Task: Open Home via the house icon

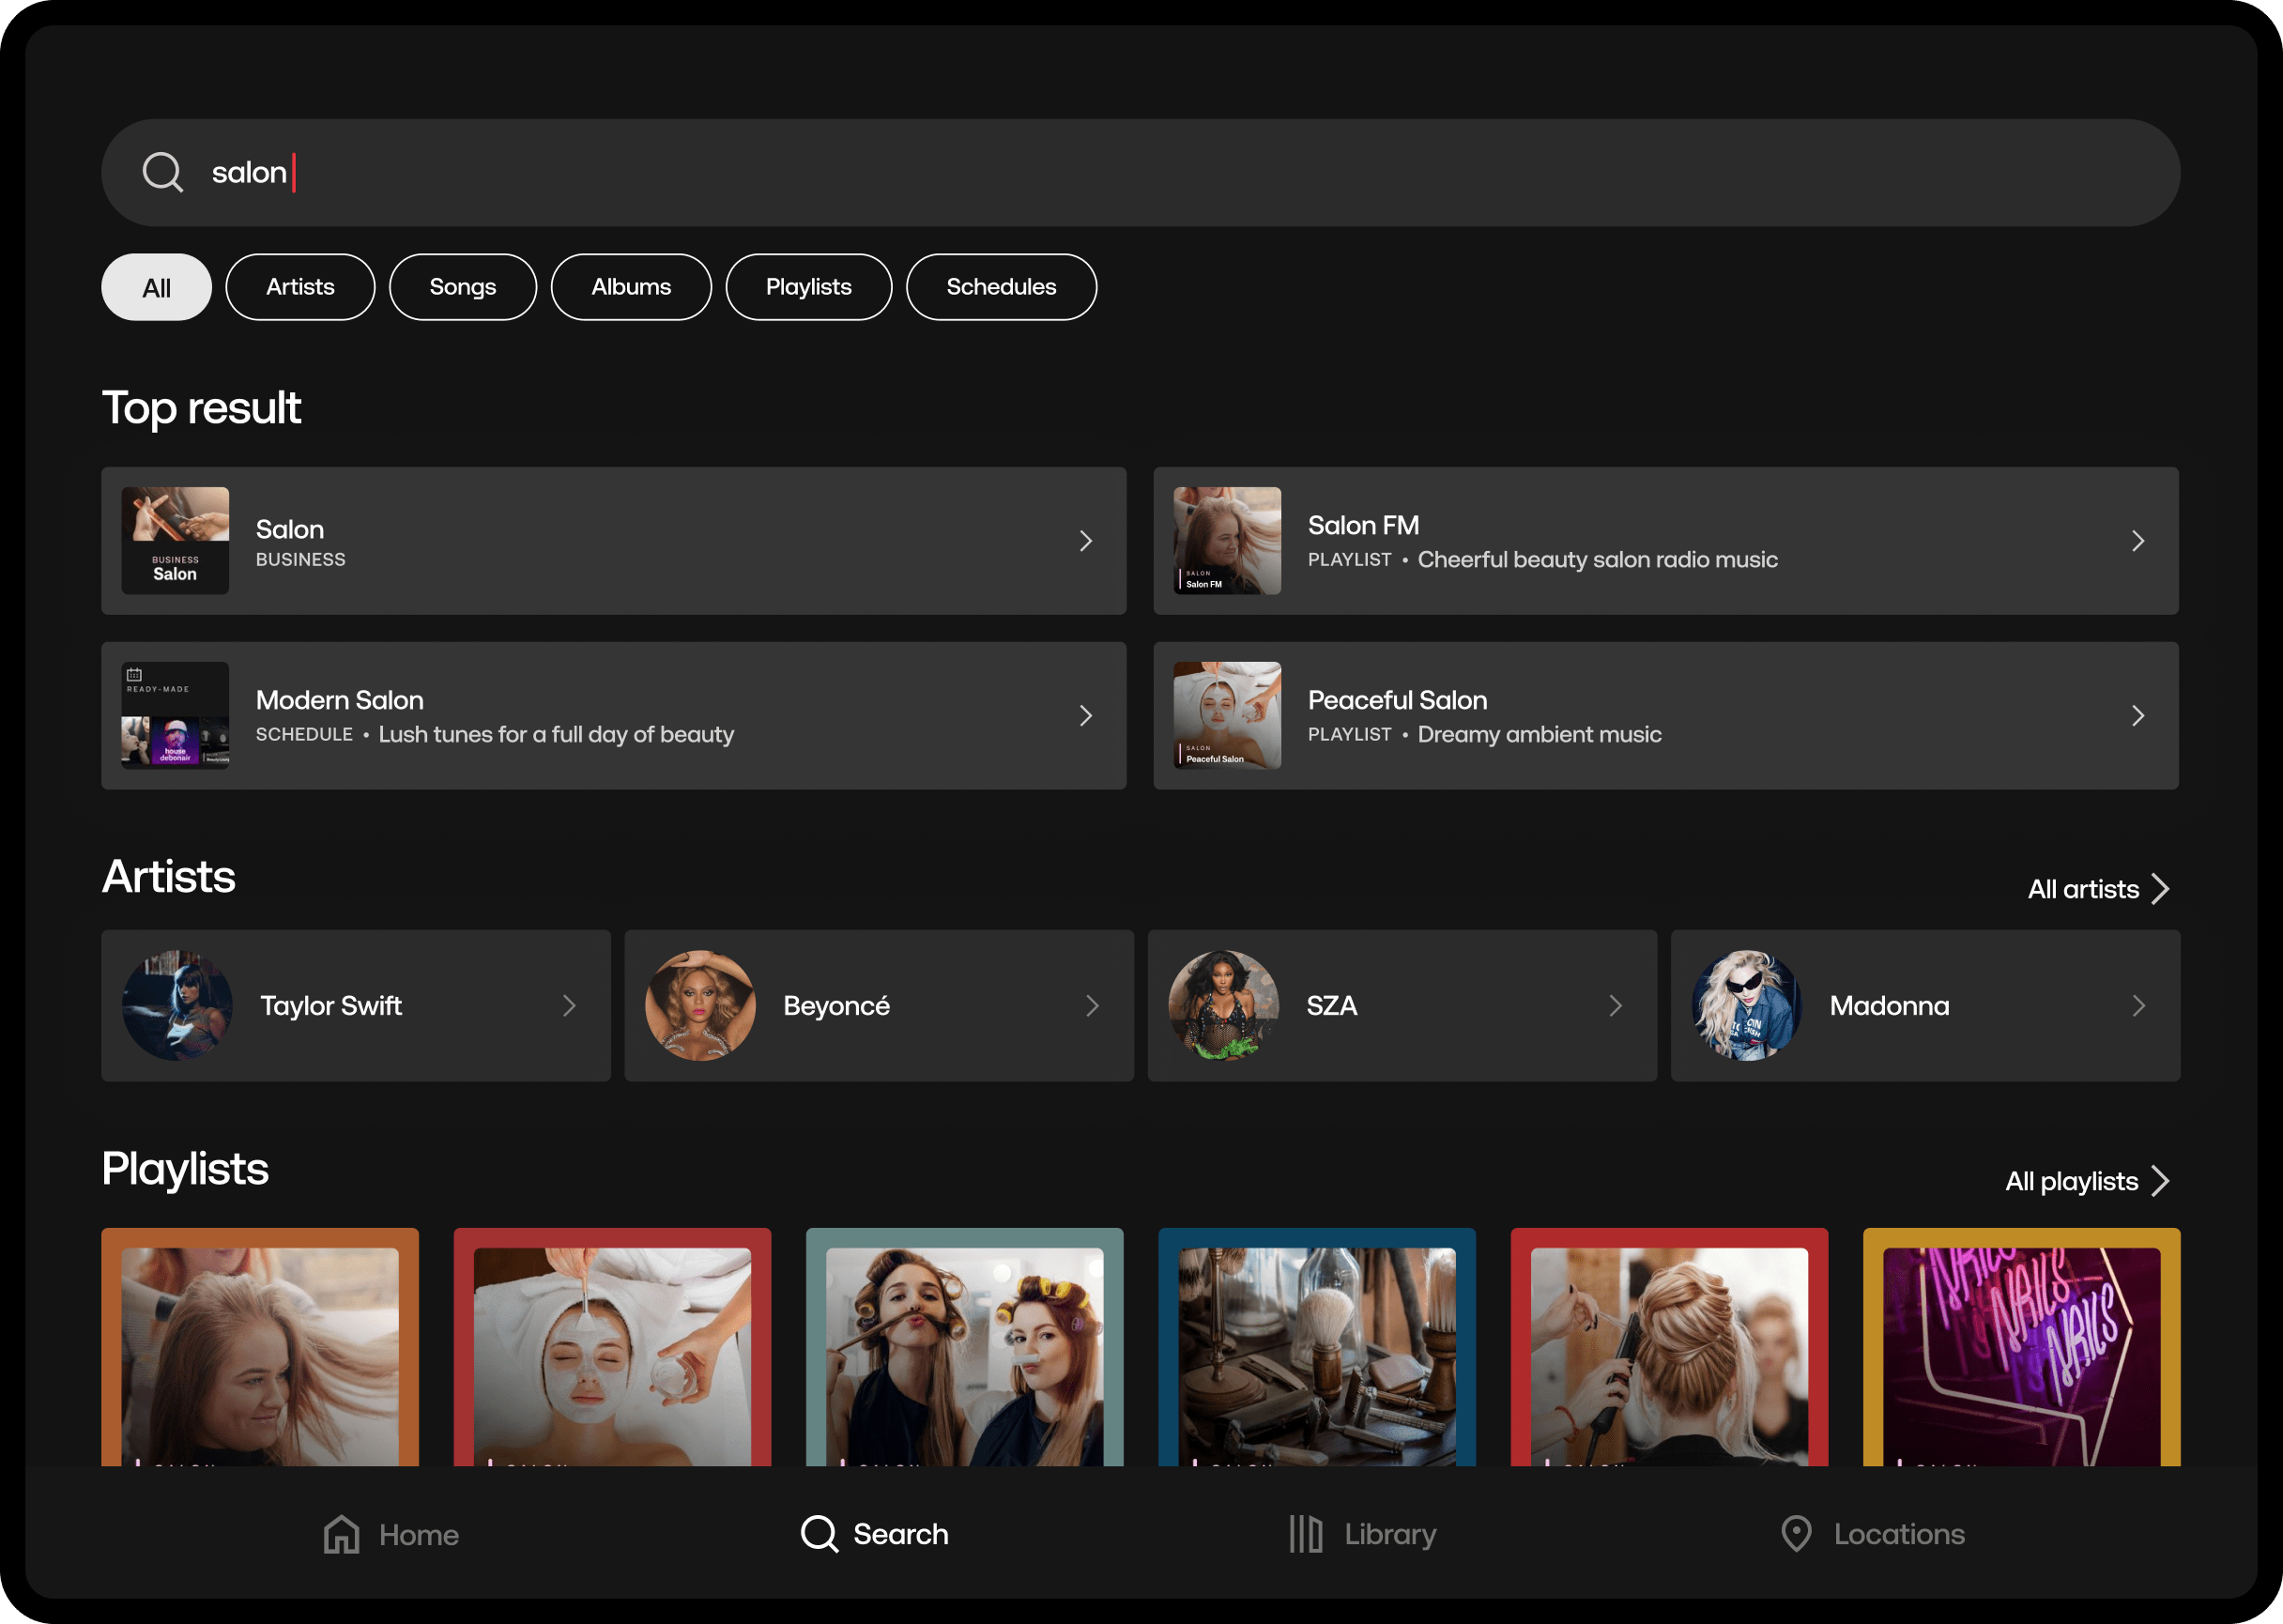Action: [x=341, y=1533]
